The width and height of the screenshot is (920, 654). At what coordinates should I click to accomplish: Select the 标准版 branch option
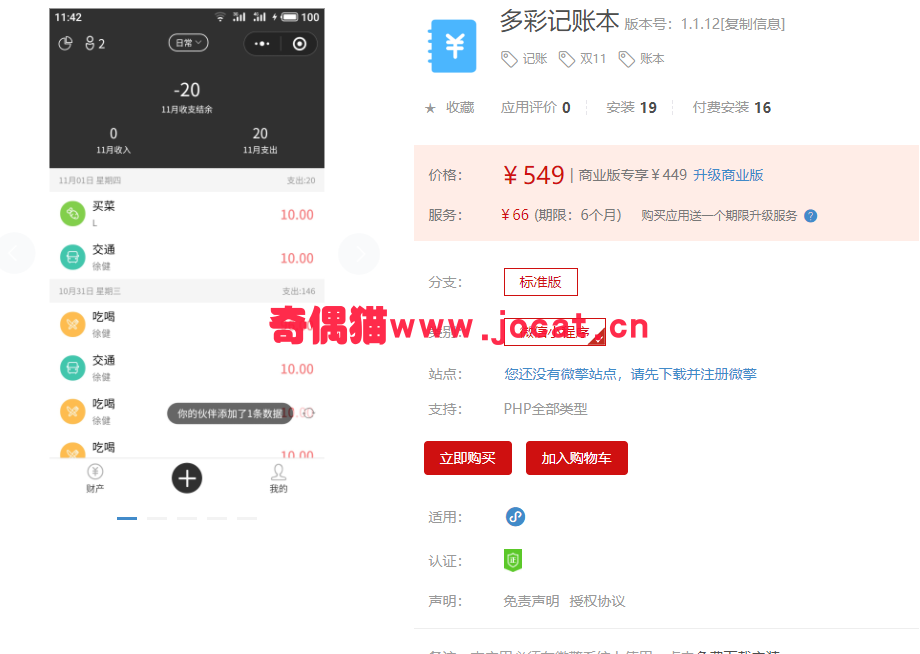coord(540,282)
